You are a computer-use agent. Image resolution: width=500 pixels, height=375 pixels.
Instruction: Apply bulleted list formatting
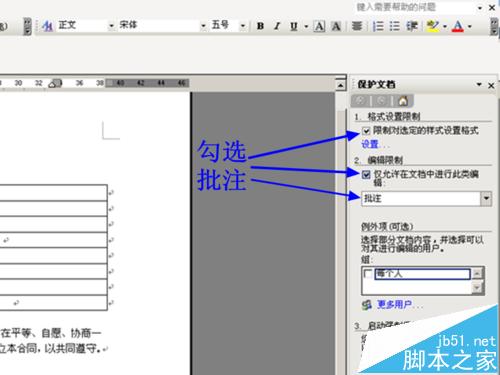click(395, 26)
